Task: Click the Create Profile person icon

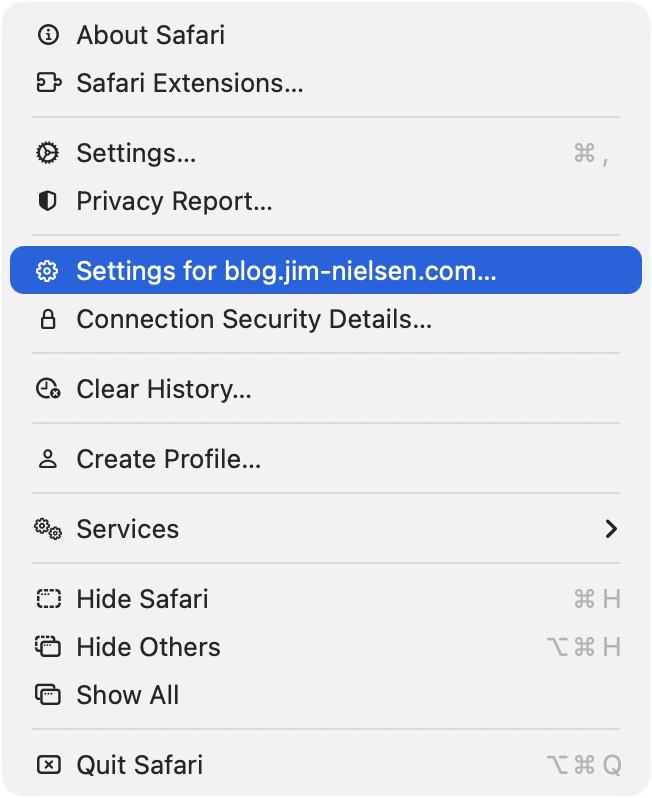Action: (x=47, y=459)
